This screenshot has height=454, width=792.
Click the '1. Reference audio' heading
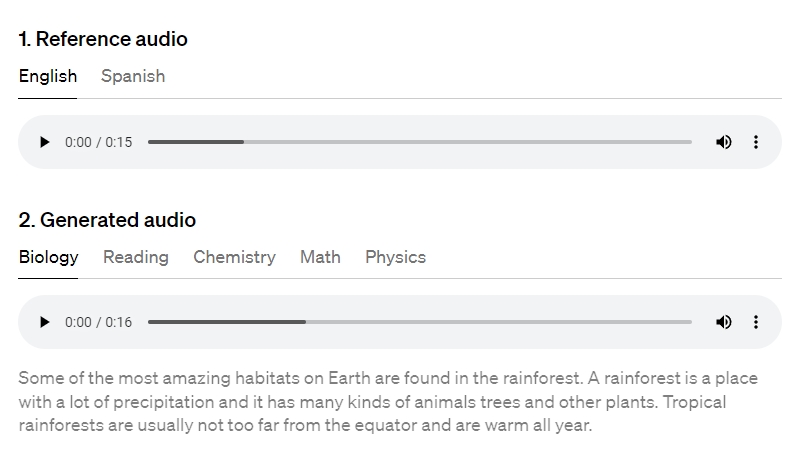(x=103, y=39)
